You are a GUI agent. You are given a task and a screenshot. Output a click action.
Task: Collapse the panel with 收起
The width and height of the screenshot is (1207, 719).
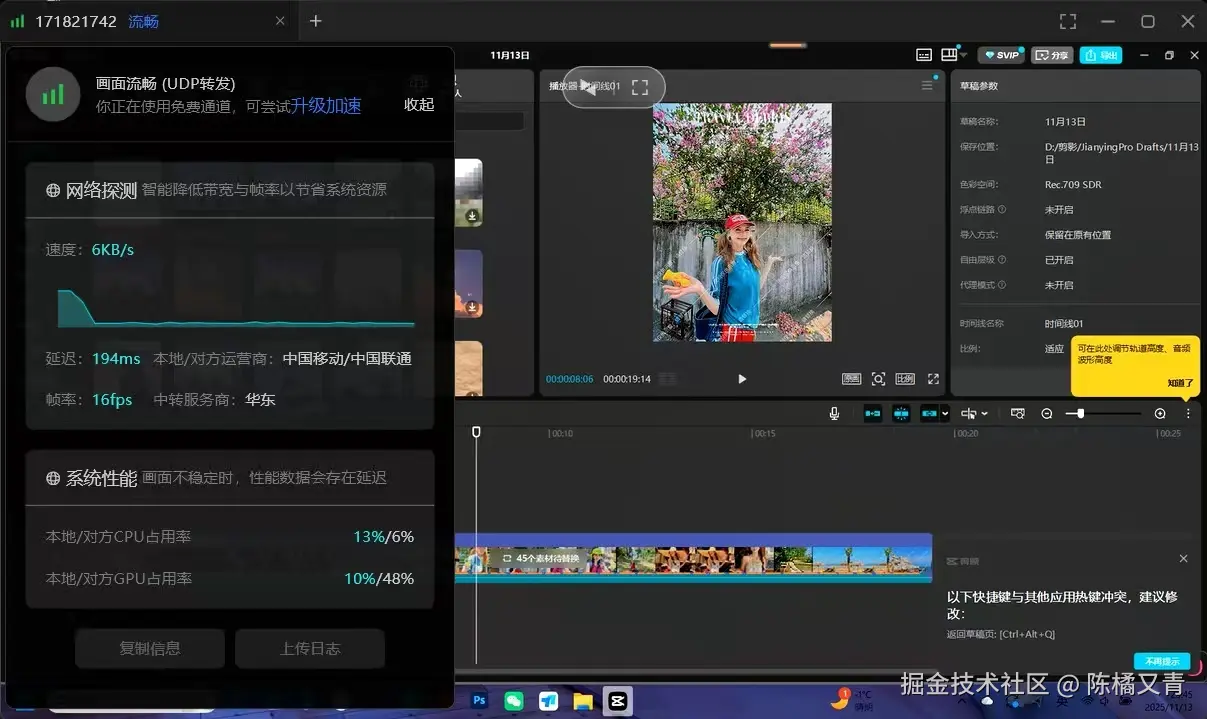pos(419,104)
